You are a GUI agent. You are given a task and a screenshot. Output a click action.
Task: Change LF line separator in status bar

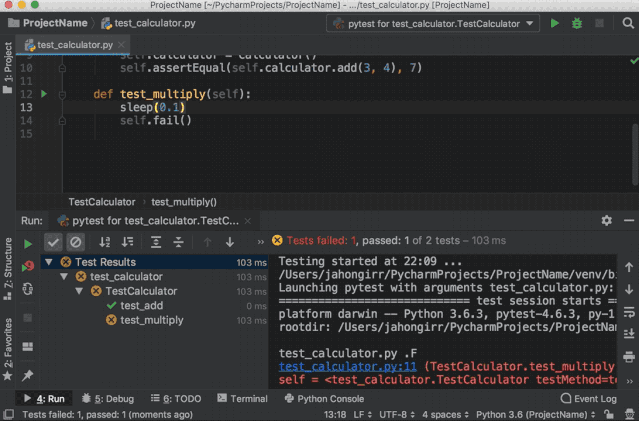363,415
